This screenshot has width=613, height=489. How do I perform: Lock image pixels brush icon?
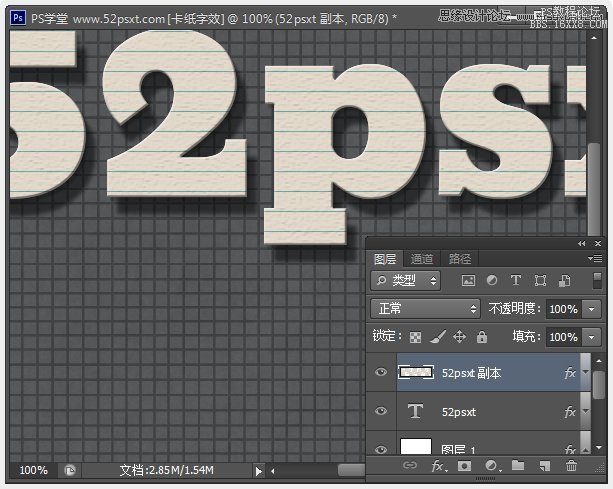pos(438,337)
